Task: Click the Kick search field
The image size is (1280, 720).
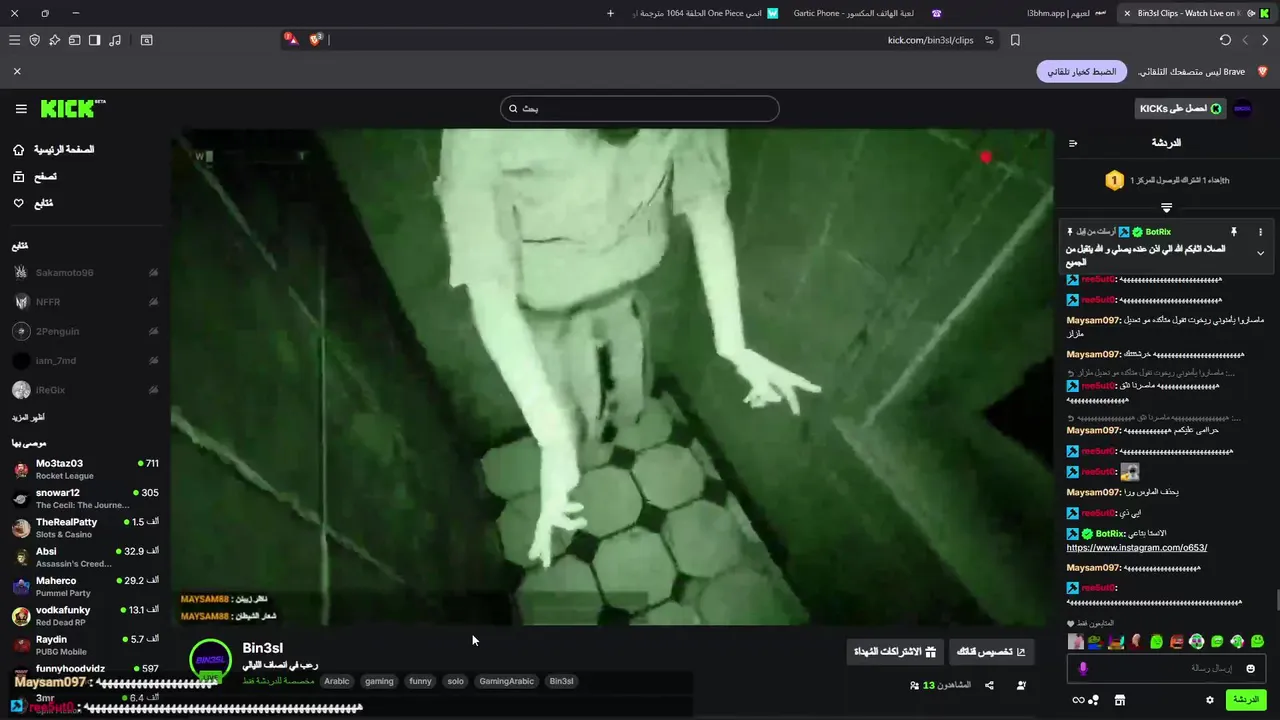Action: (x=640, y=108)
